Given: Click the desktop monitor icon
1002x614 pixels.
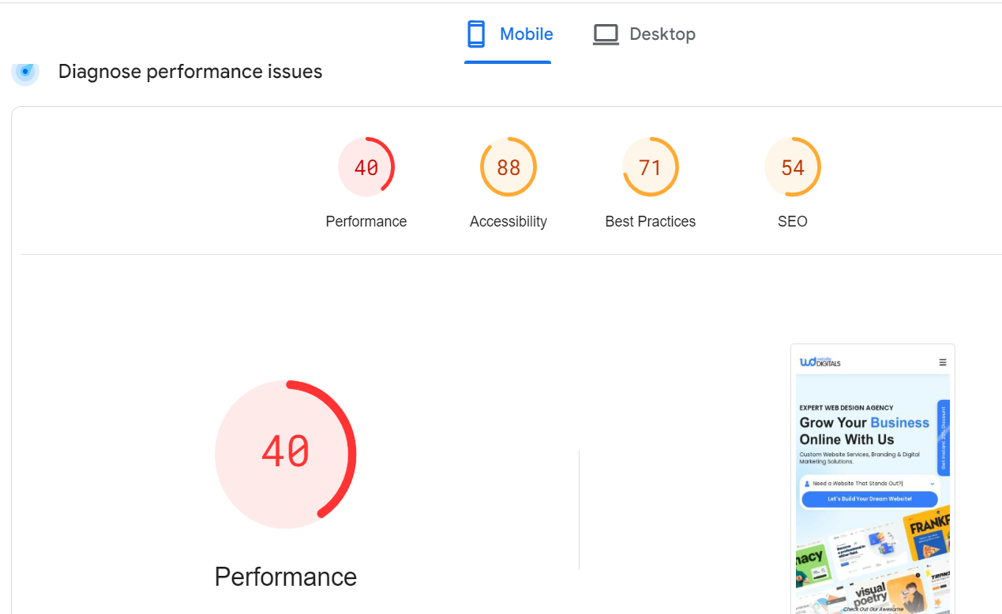Looking at the screenshot, I should (x=605, y=34).
